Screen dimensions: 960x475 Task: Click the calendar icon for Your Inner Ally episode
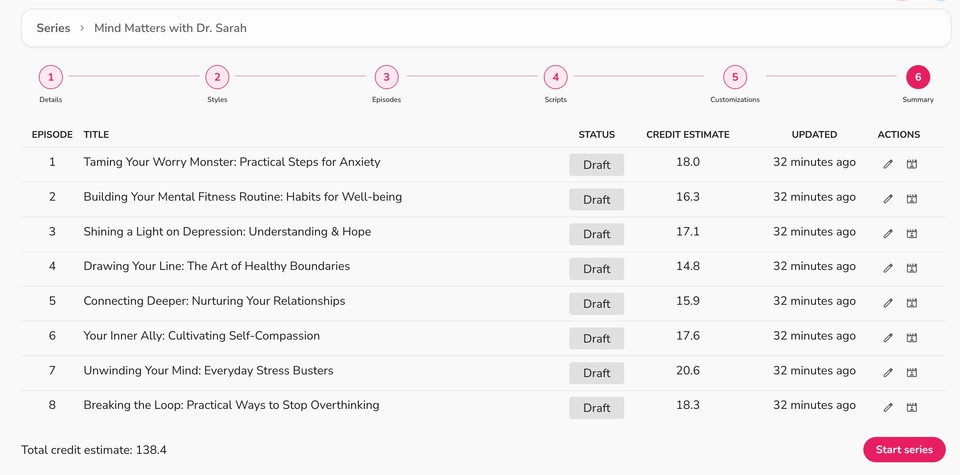[912, 338]
